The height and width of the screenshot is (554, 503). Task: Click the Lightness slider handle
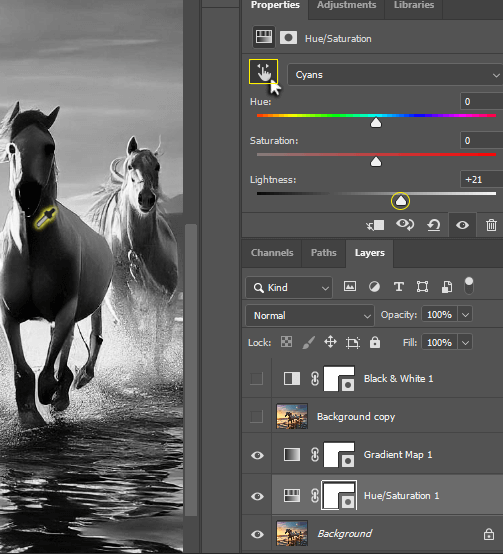401,201
